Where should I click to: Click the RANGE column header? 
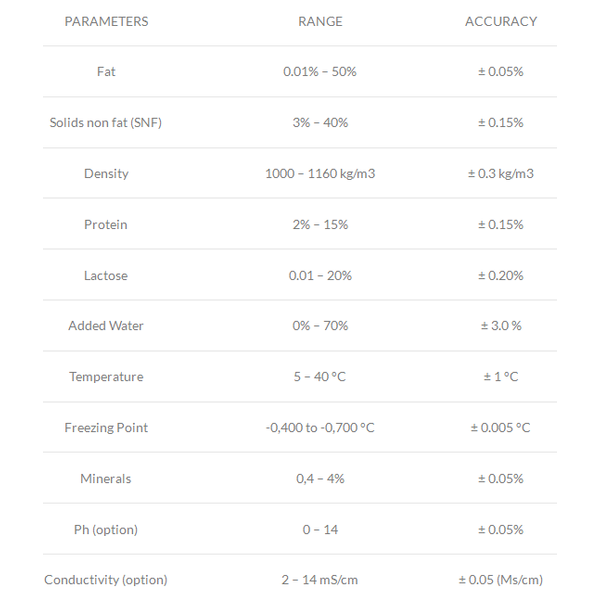pyautogui.click(x=320, y=21)
